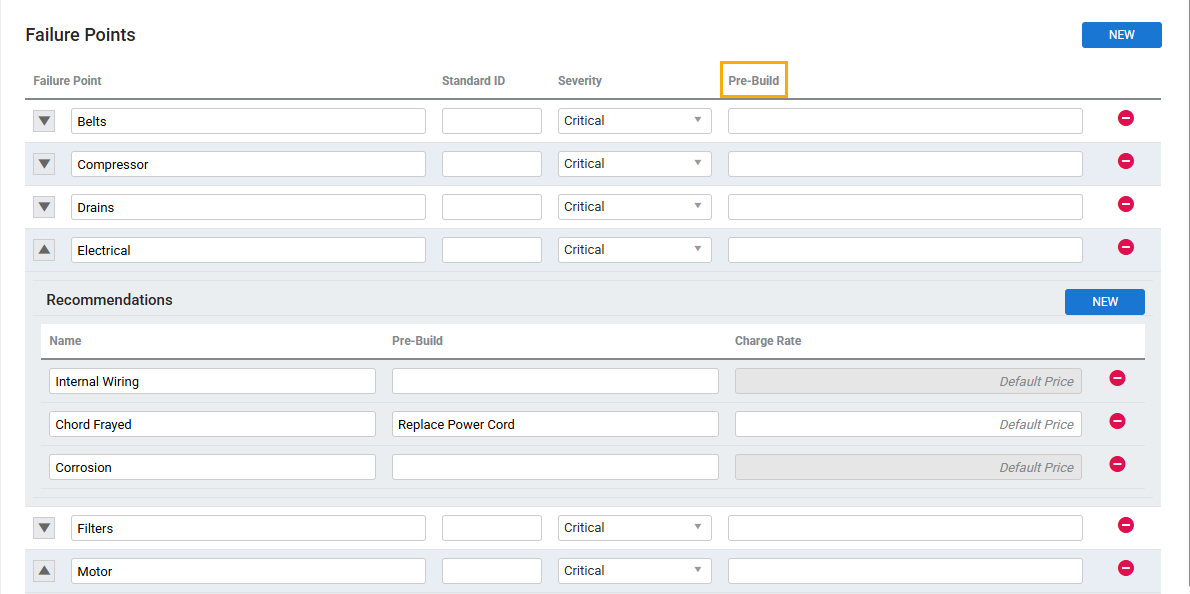Delete the Compressor failure point
Viewport: 1190px width, 594px height.
pos(1125,161)
